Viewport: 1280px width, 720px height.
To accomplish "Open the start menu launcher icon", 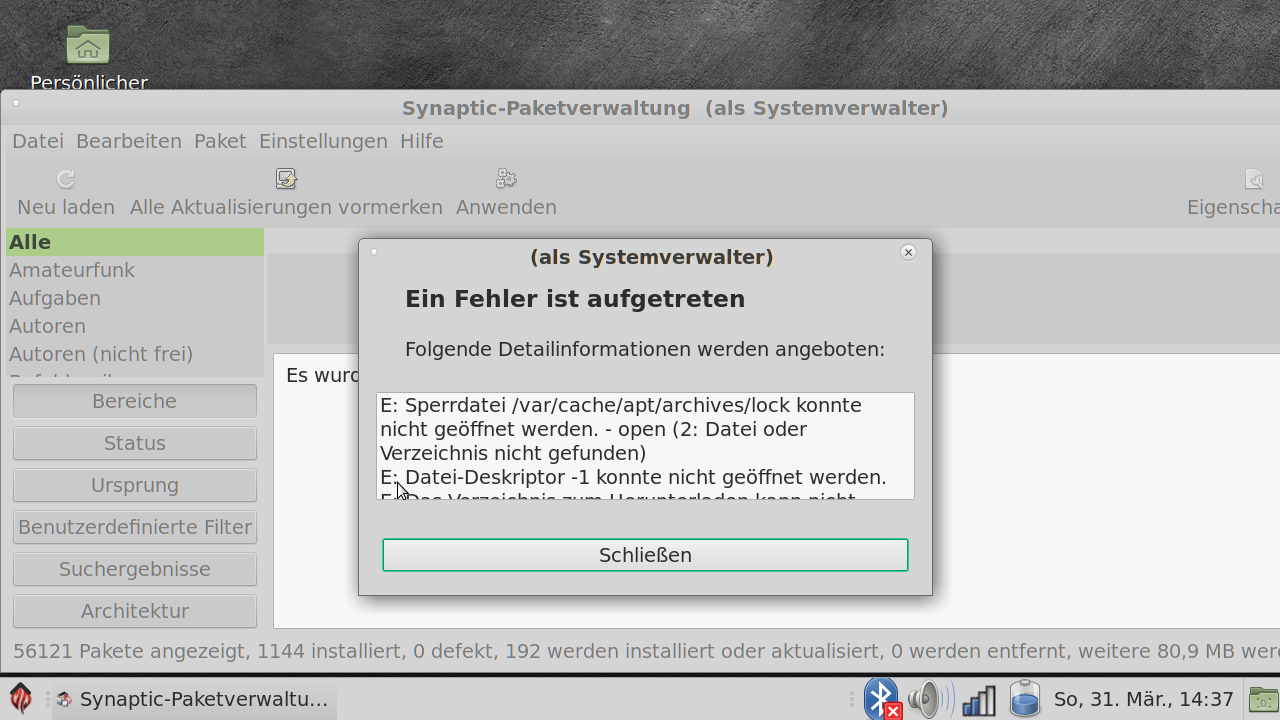I will pos(21,699).
